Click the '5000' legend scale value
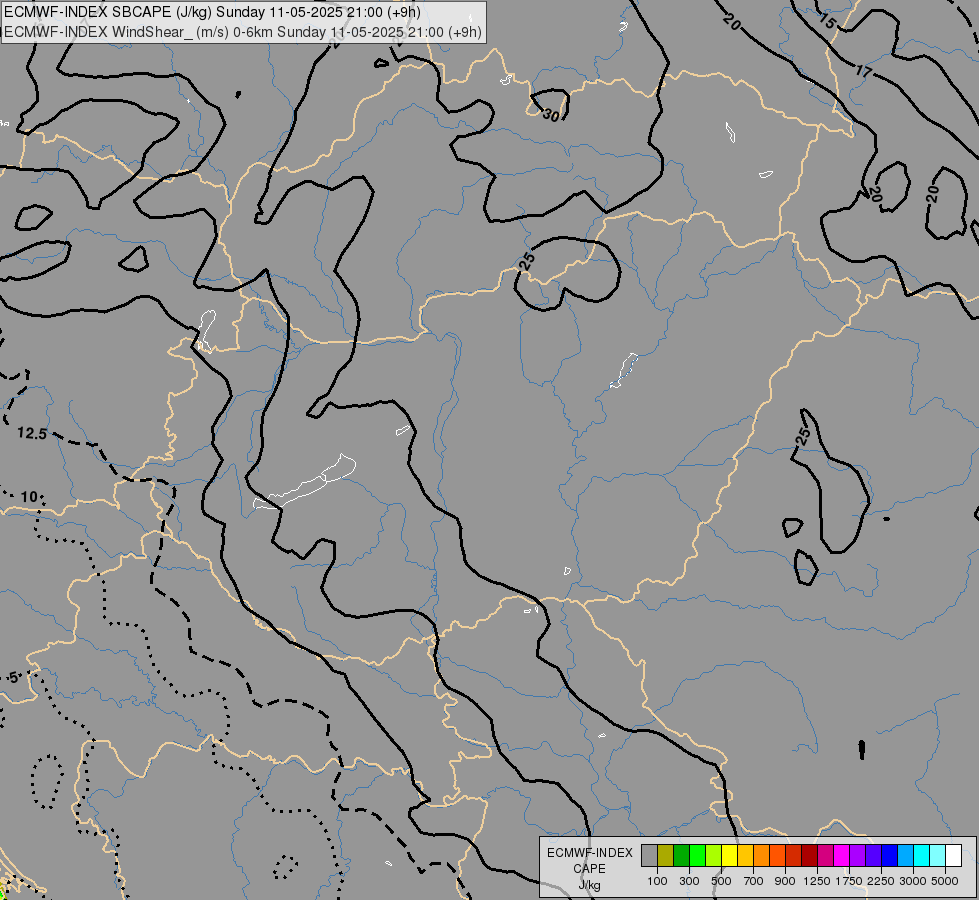This screenshot has width=979, height=900. (x=945, y=881)
